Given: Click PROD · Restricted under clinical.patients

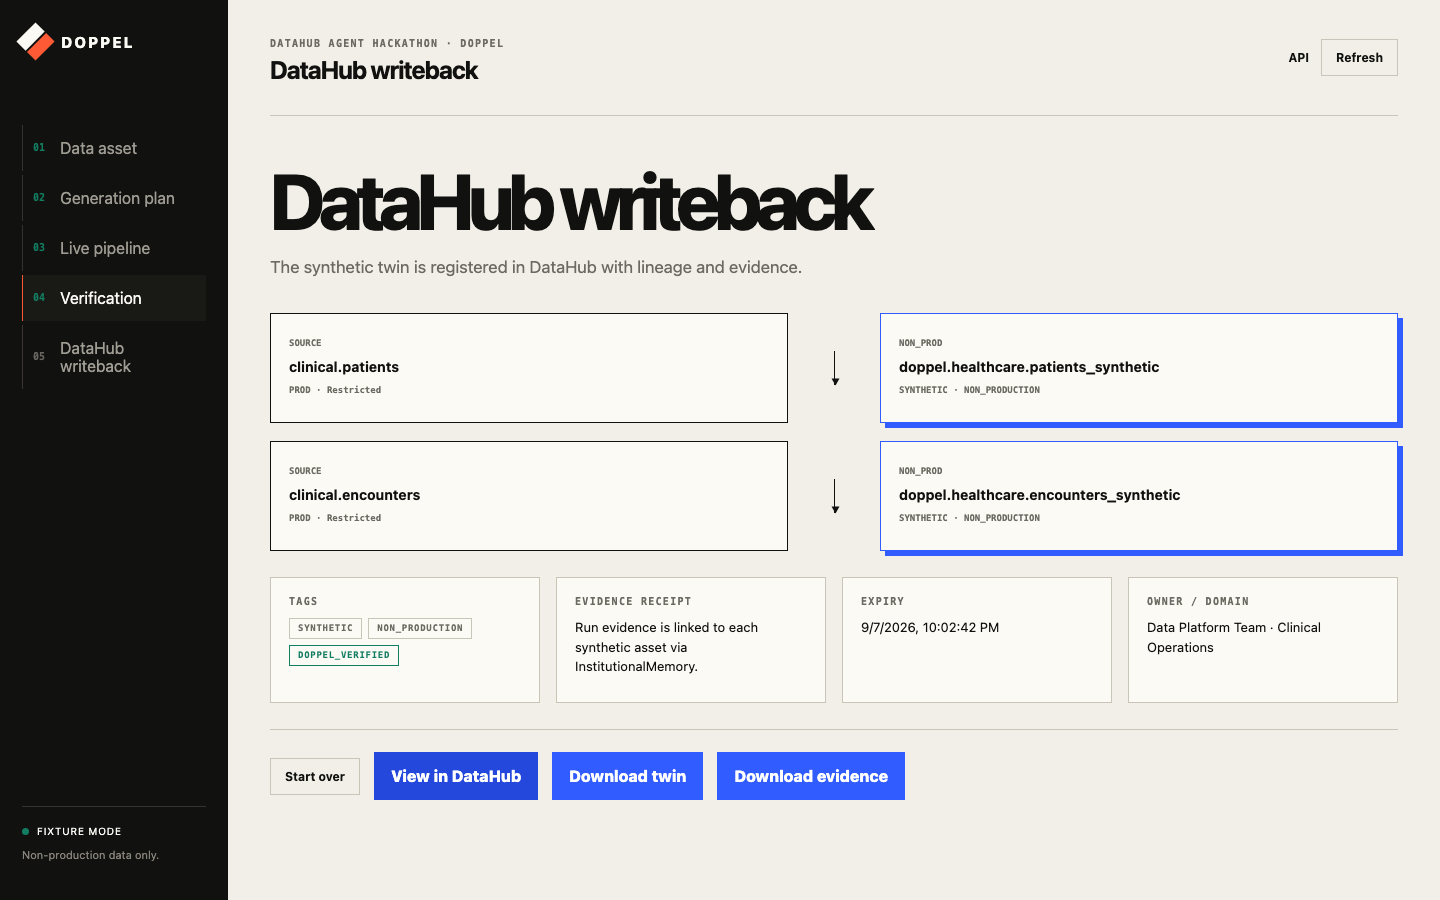Looking at the screenshot, I should coord(335,390).
